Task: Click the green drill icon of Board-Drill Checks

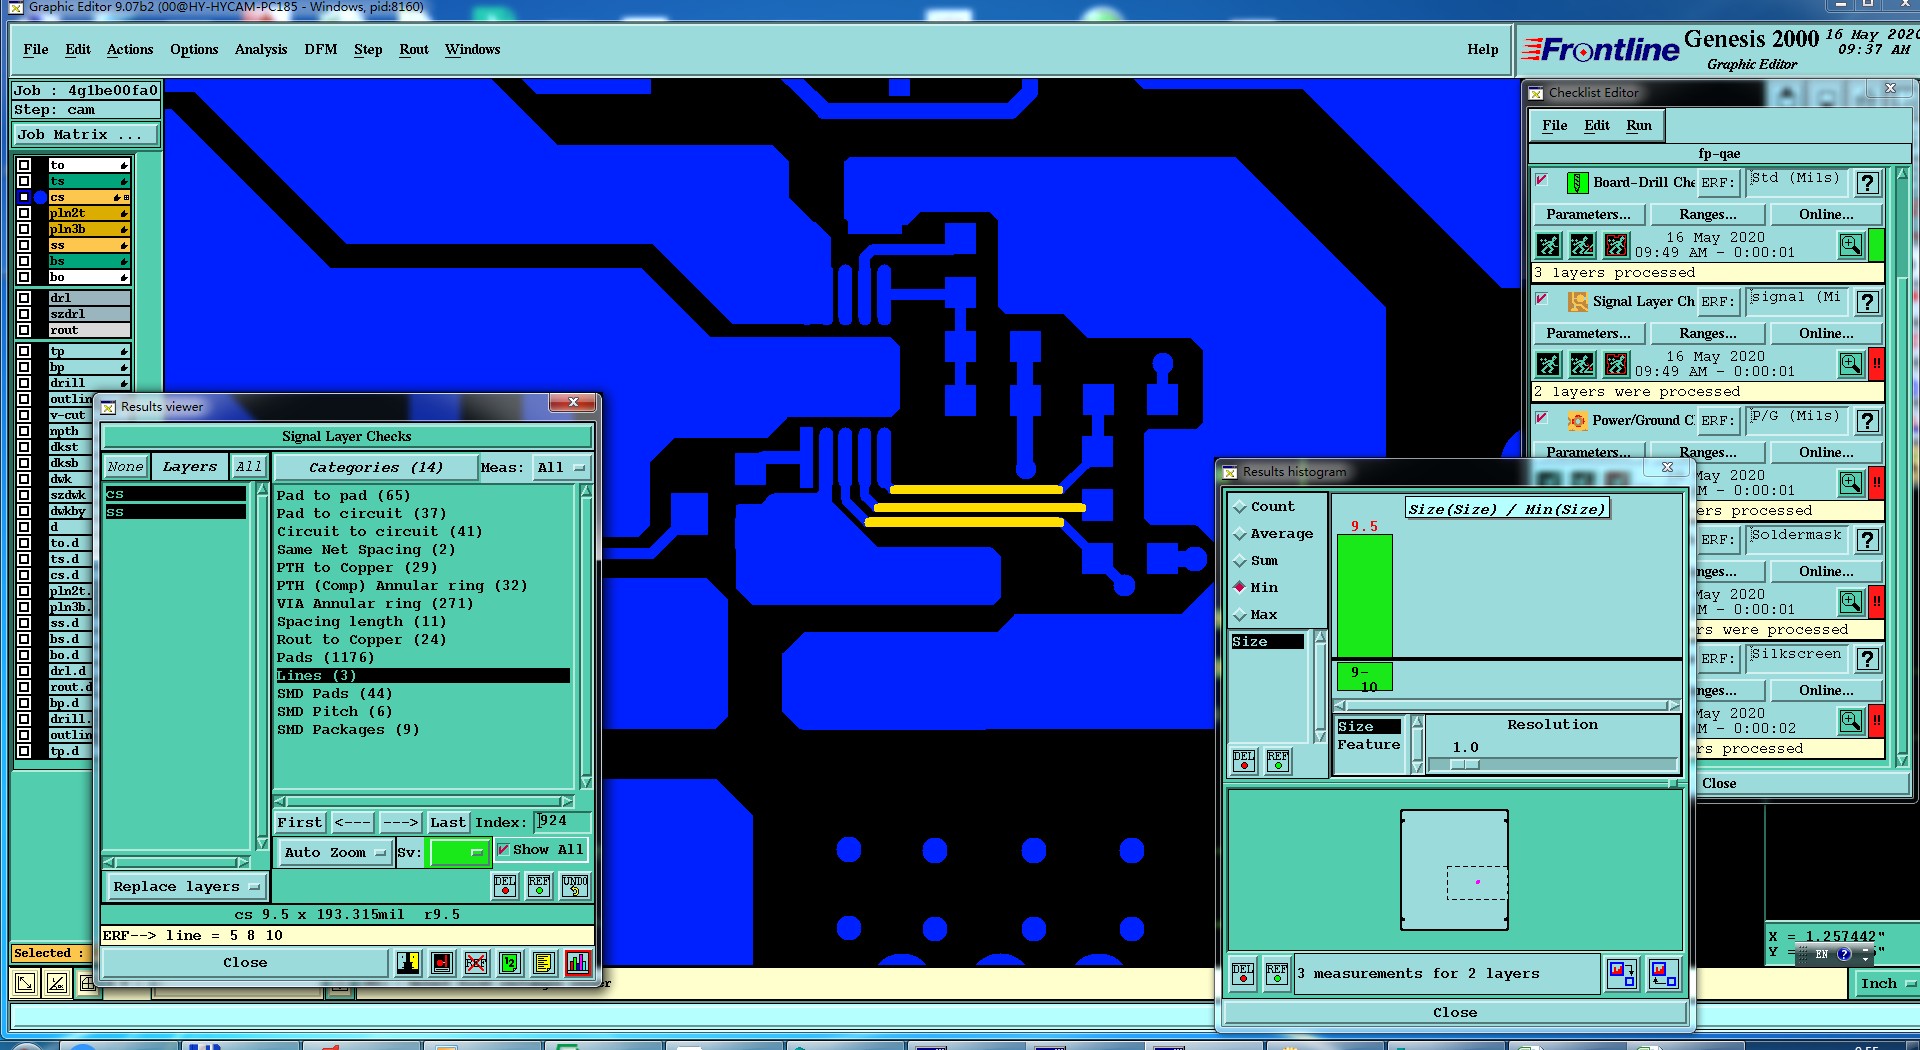Action: click(1577, 183)
